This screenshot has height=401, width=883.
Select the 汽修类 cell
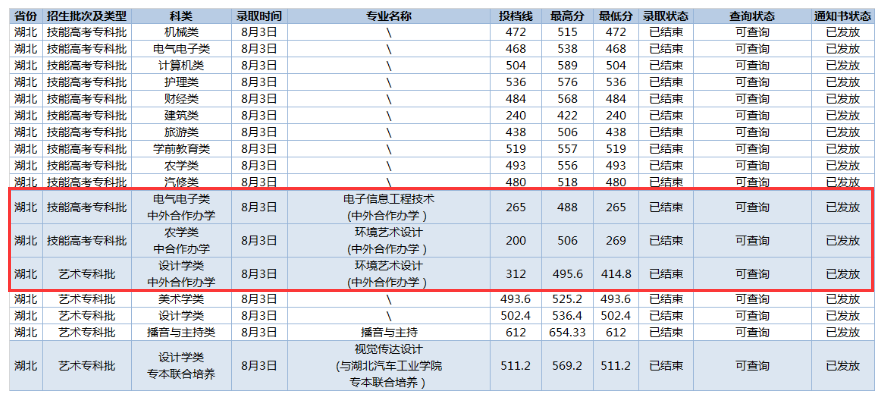pyautogui.click(x=181, y=182)
